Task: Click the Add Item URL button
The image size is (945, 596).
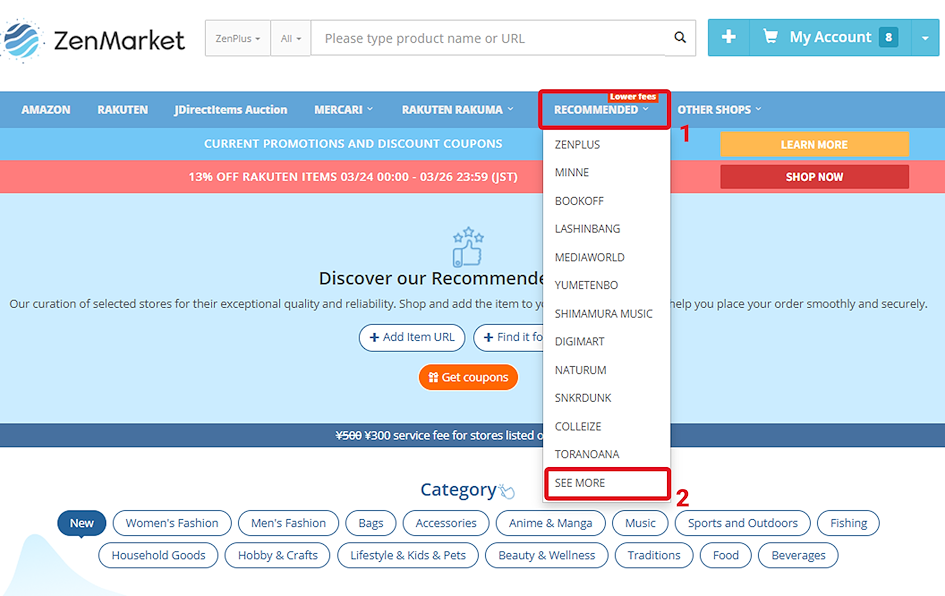Action: 412,337
